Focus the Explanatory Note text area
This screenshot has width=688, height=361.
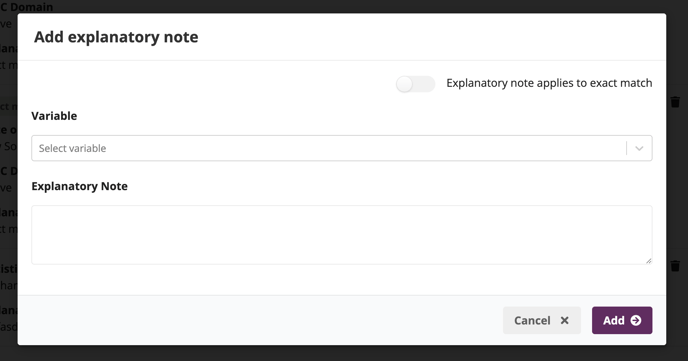(341, 235)
